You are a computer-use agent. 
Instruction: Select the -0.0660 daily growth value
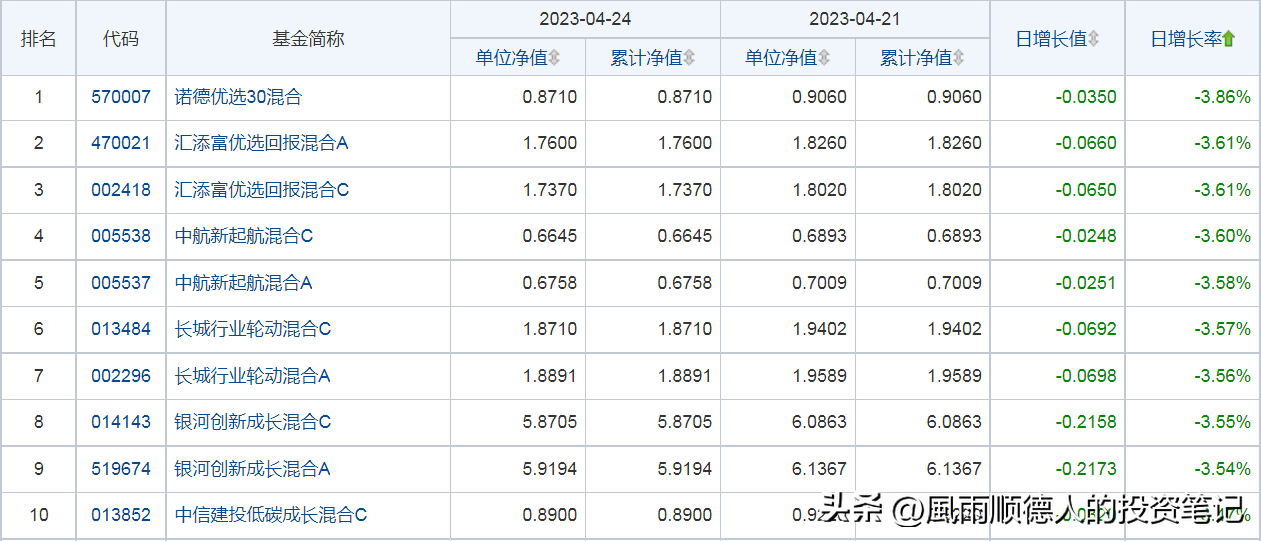click(x=1086, y=143)
